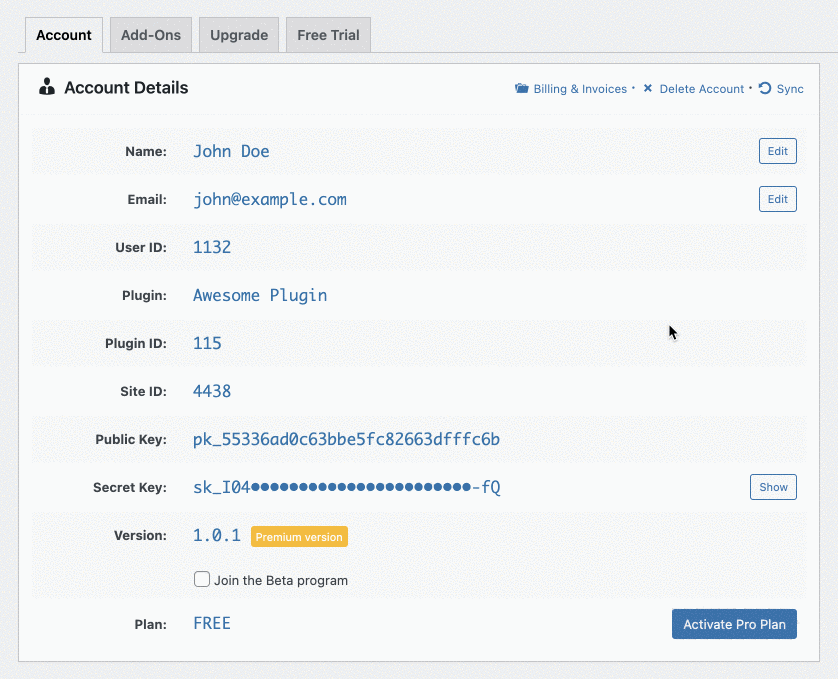Open the Add-Ons tab
Screen dimensions: 838x679
click(151, 35)
